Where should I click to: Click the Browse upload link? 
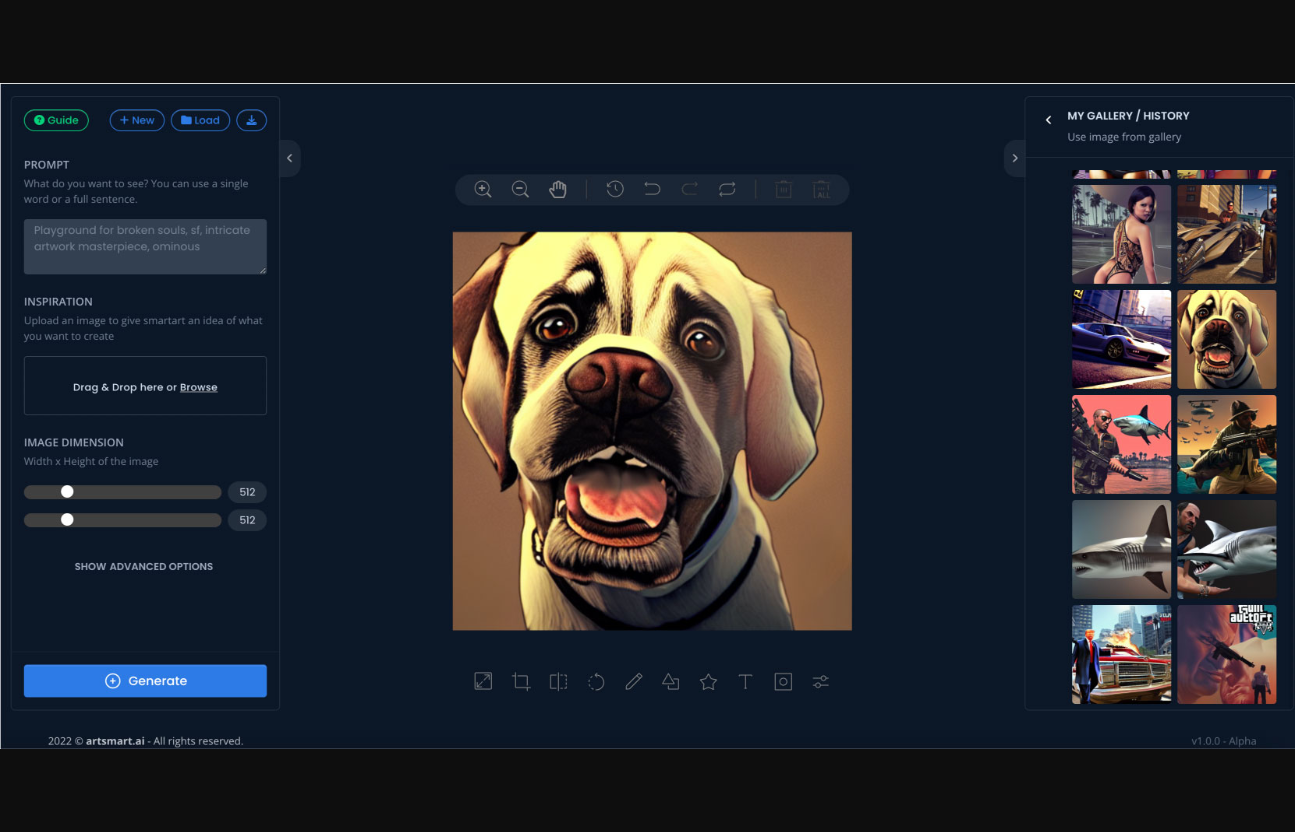[x=198, y=388]
